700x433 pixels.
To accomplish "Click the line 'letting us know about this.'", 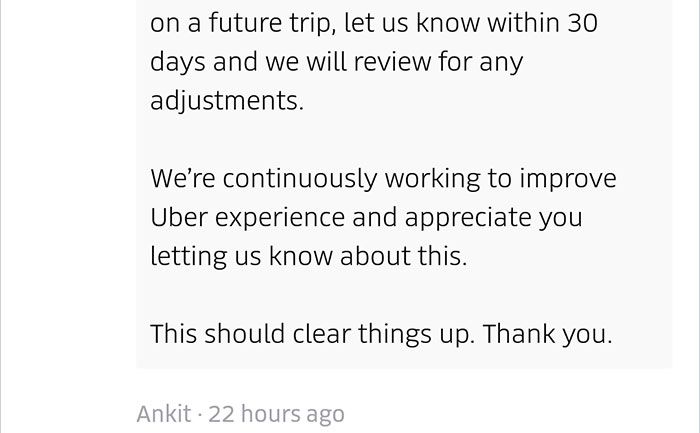I will (x=308, y=256).
